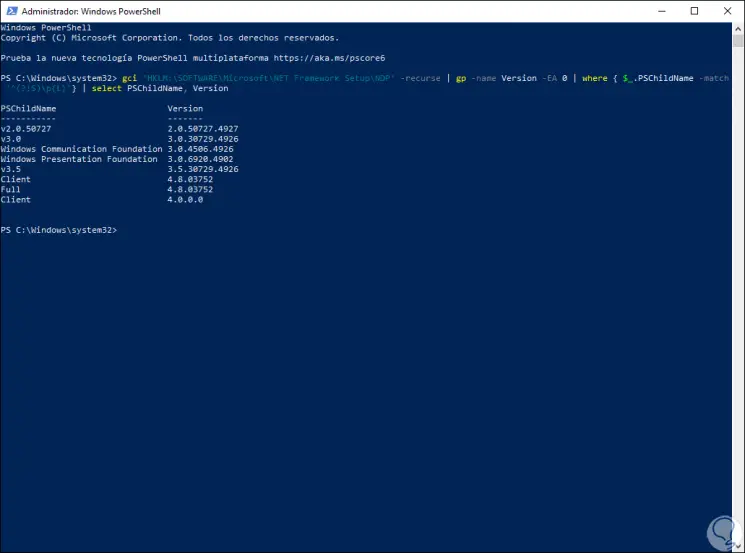Click the 'Full' row name
The image size is (745, 553).
[x=10, y=189]
